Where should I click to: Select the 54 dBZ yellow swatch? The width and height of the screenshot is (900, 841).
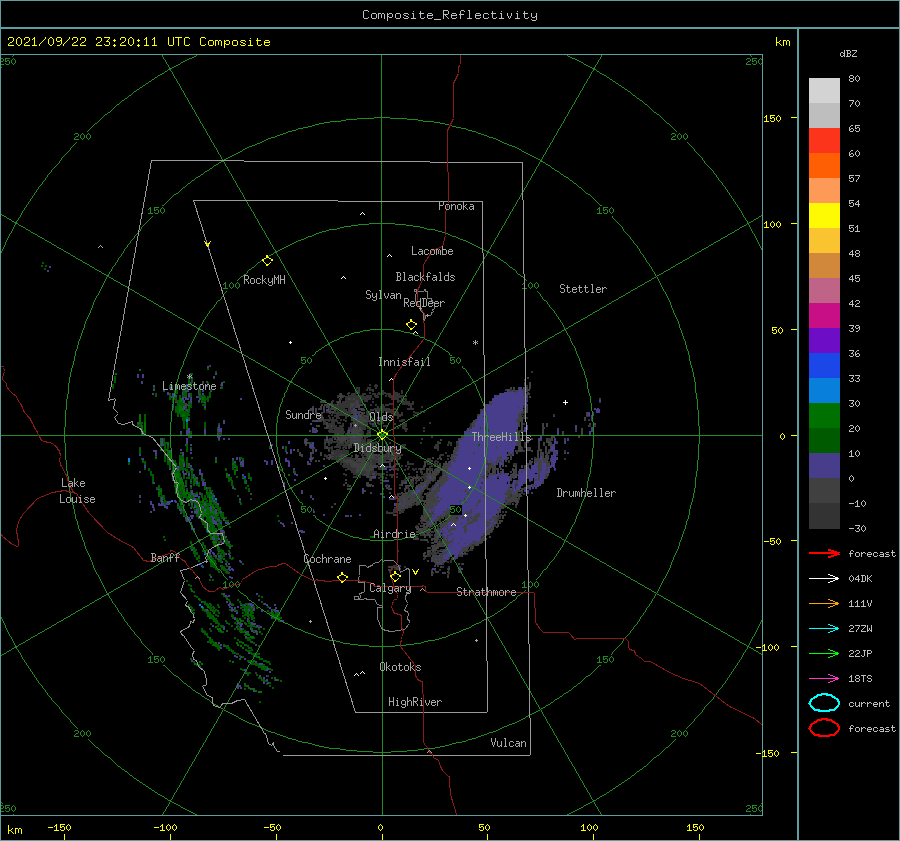coord(824,215)
